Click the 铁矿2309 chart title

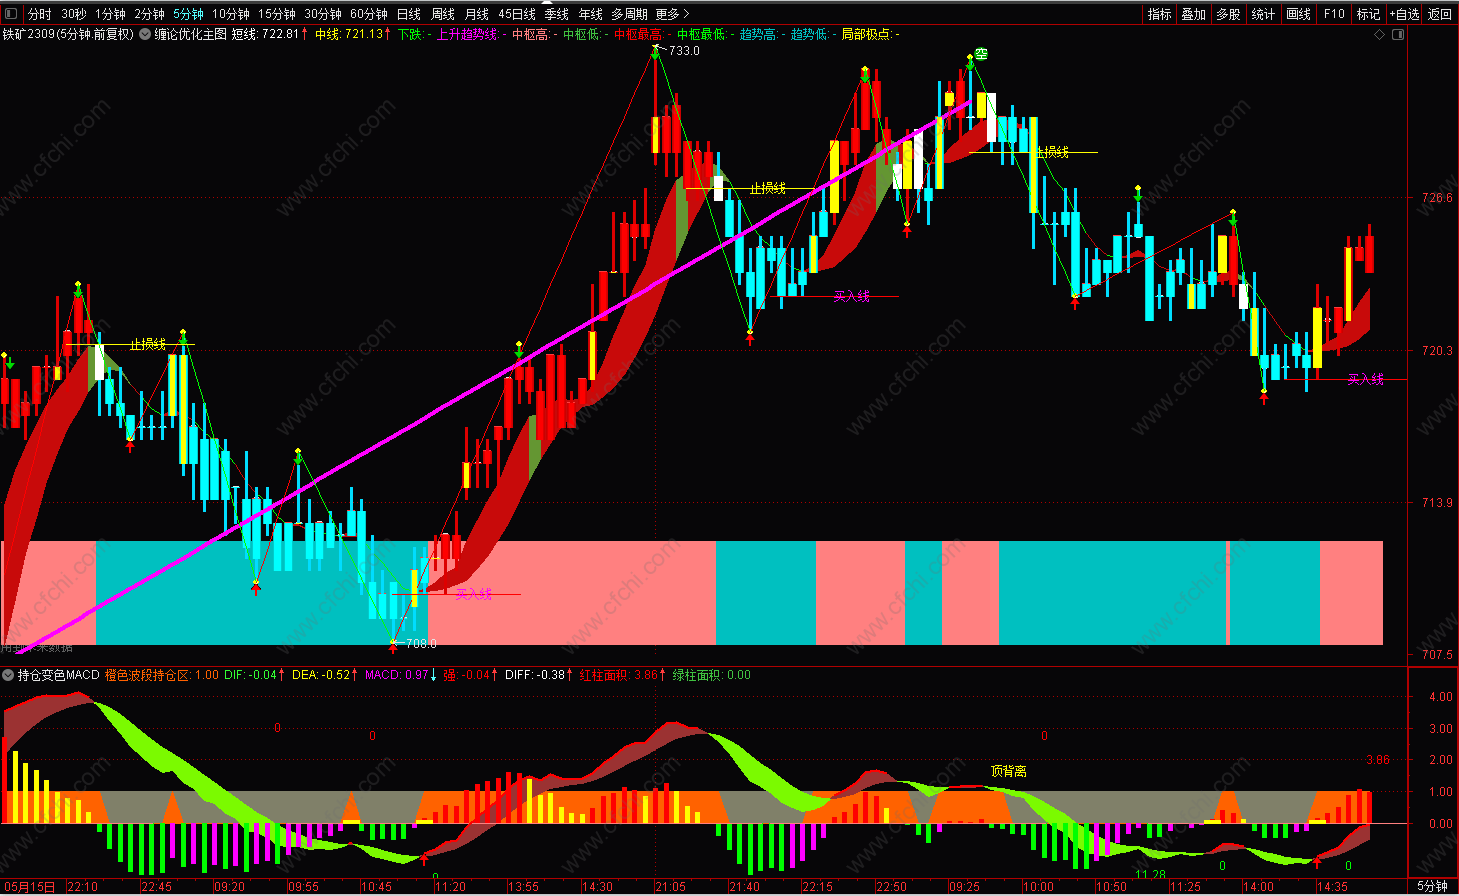coord(68,34)
